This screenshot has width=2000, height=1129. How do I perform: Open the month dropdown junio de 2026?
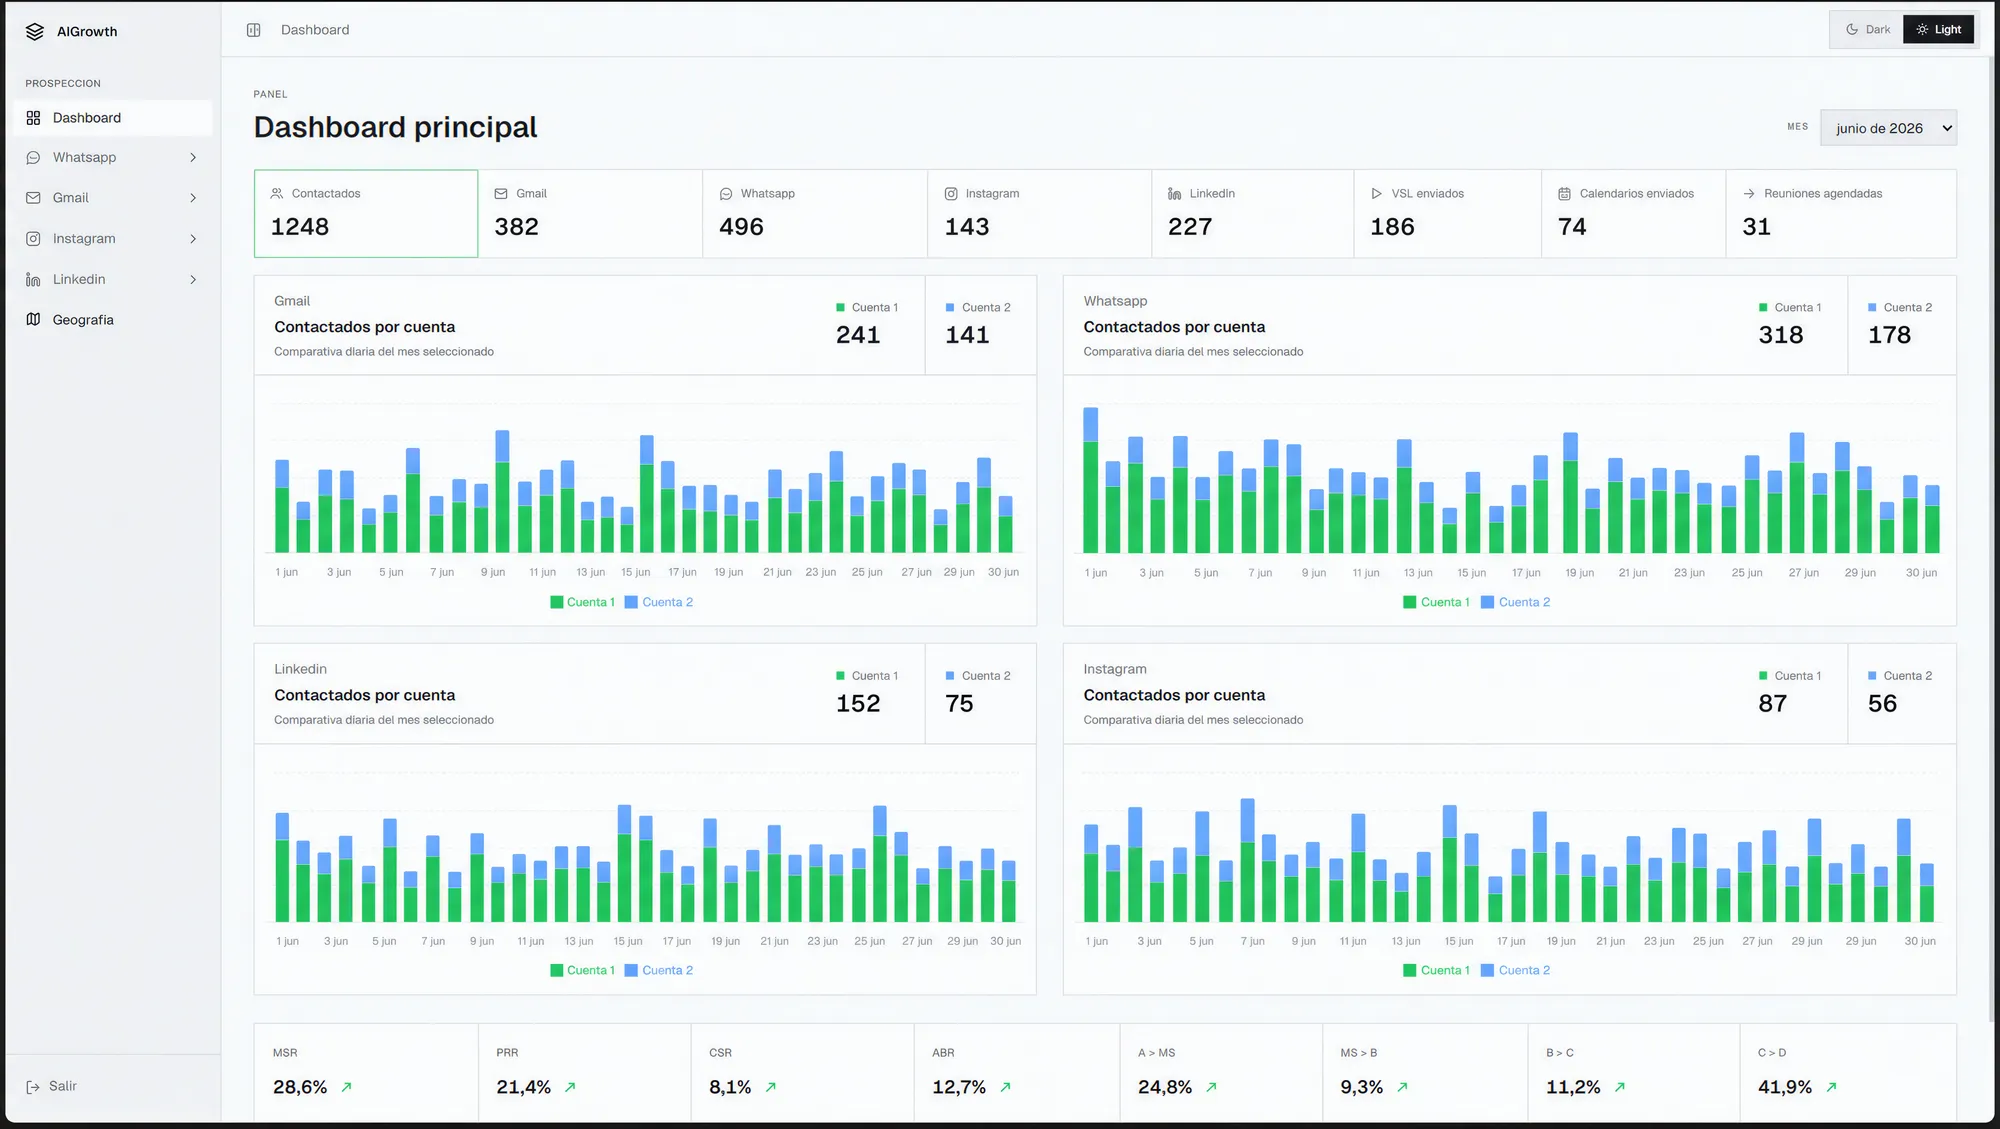click(1888, 128)
